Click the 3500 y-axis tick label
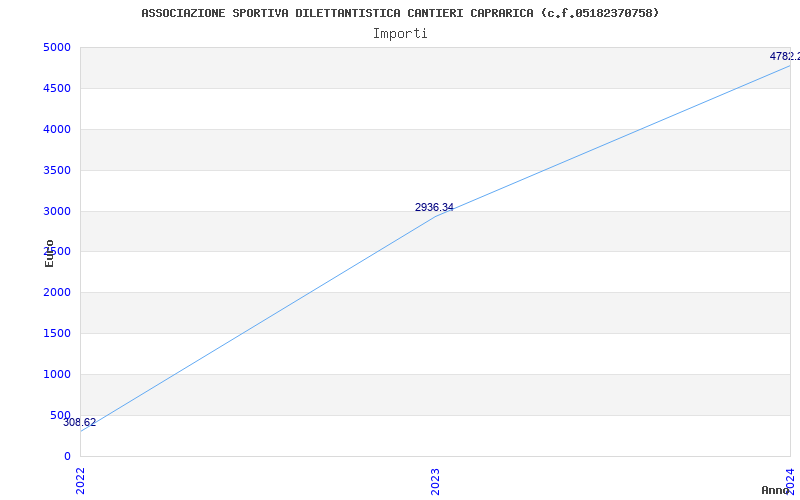This screenshot has width=800, height=500. pyautogui.click(x=57, y=170)
